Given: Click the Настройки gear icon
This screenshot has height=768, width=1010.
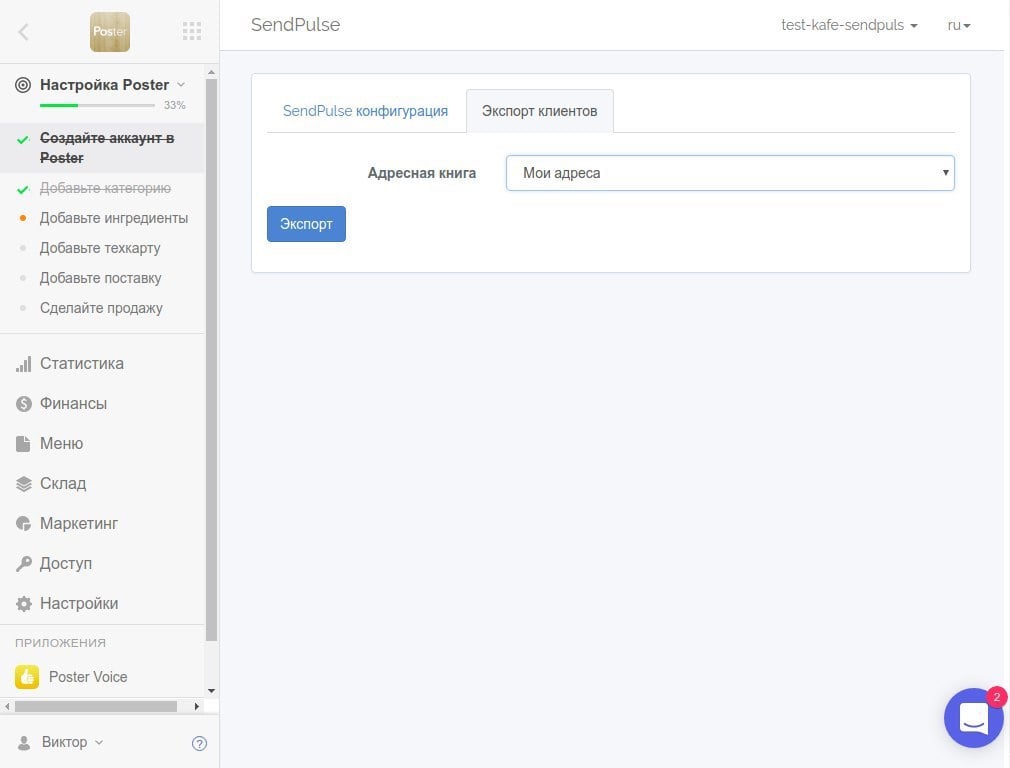Looking at the screenshot, I should click(23, 604).
